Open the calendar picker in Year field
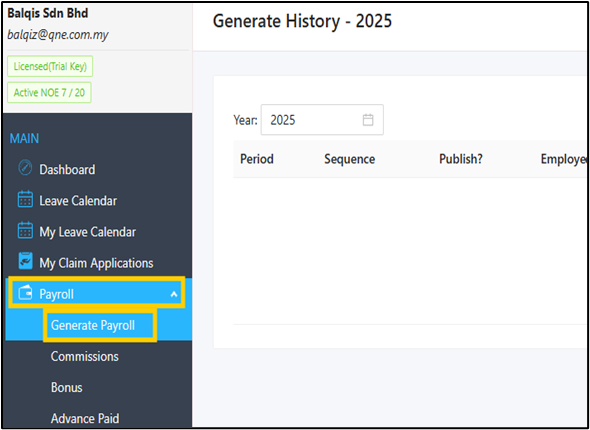The height and width of the screenshot is (430, 590). pos(368,120)
